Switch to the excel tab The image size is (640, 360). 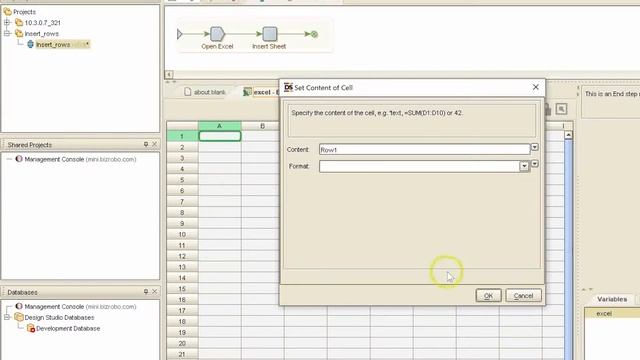[260, 92]
